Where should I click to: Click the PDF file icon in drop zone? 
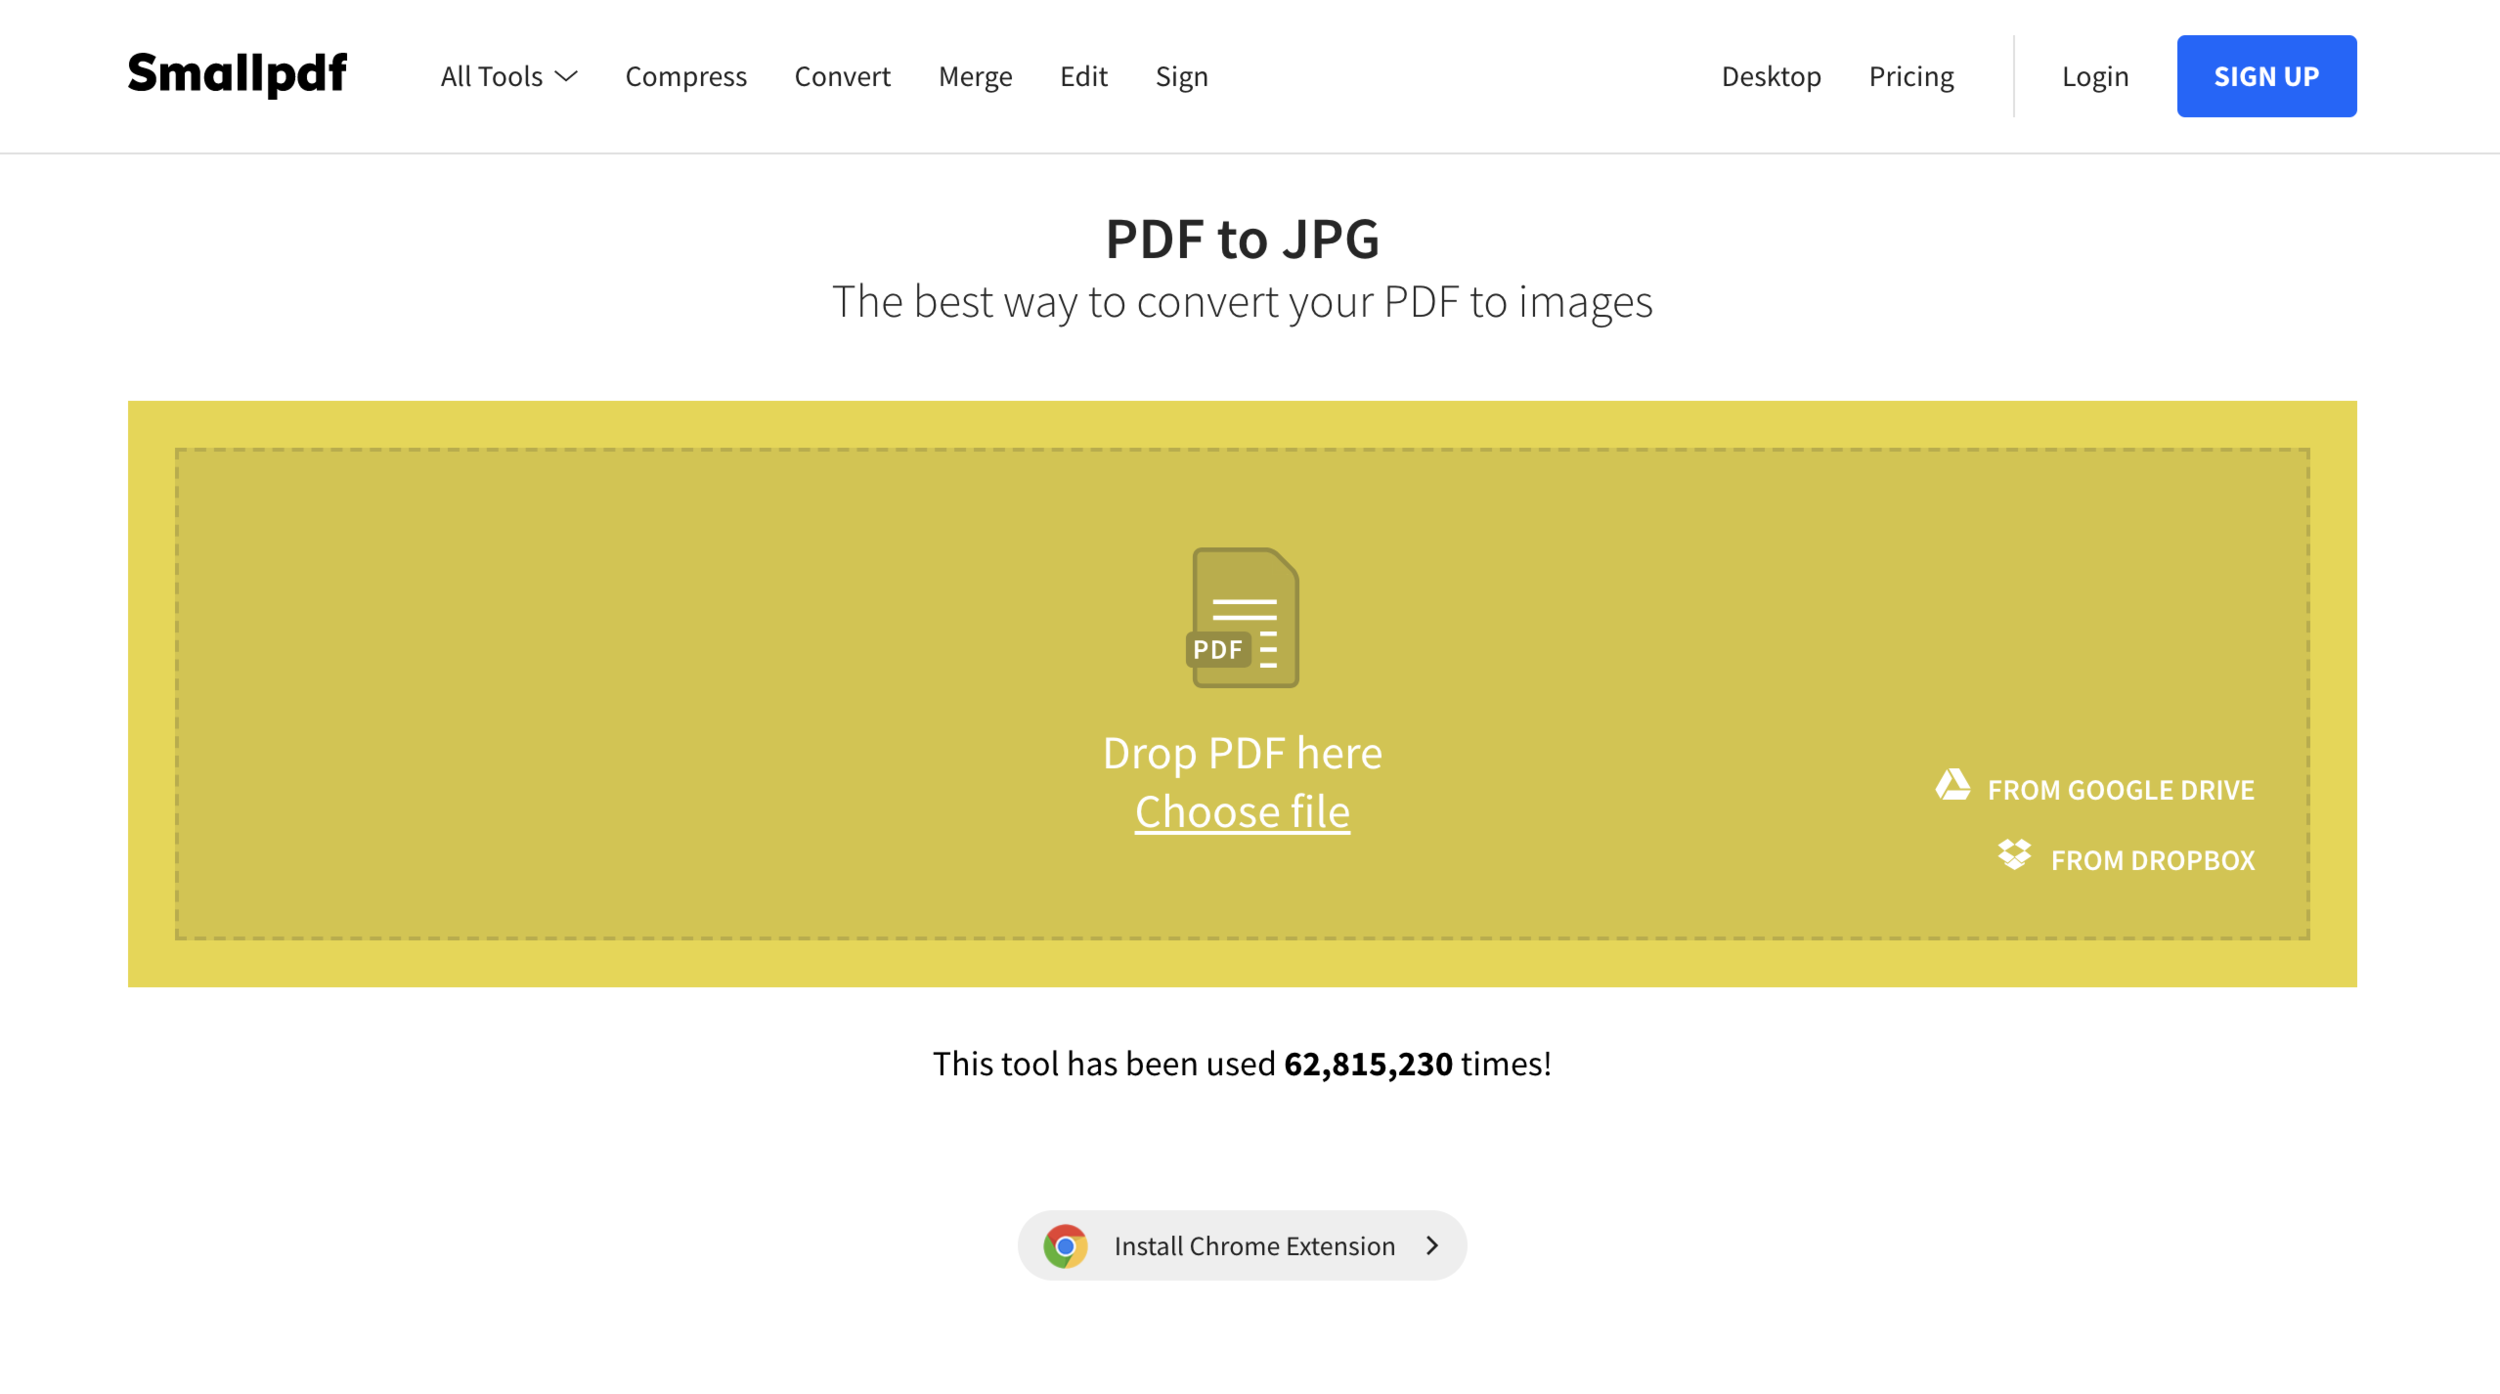pyautogui.click(x=1243, y=618)
